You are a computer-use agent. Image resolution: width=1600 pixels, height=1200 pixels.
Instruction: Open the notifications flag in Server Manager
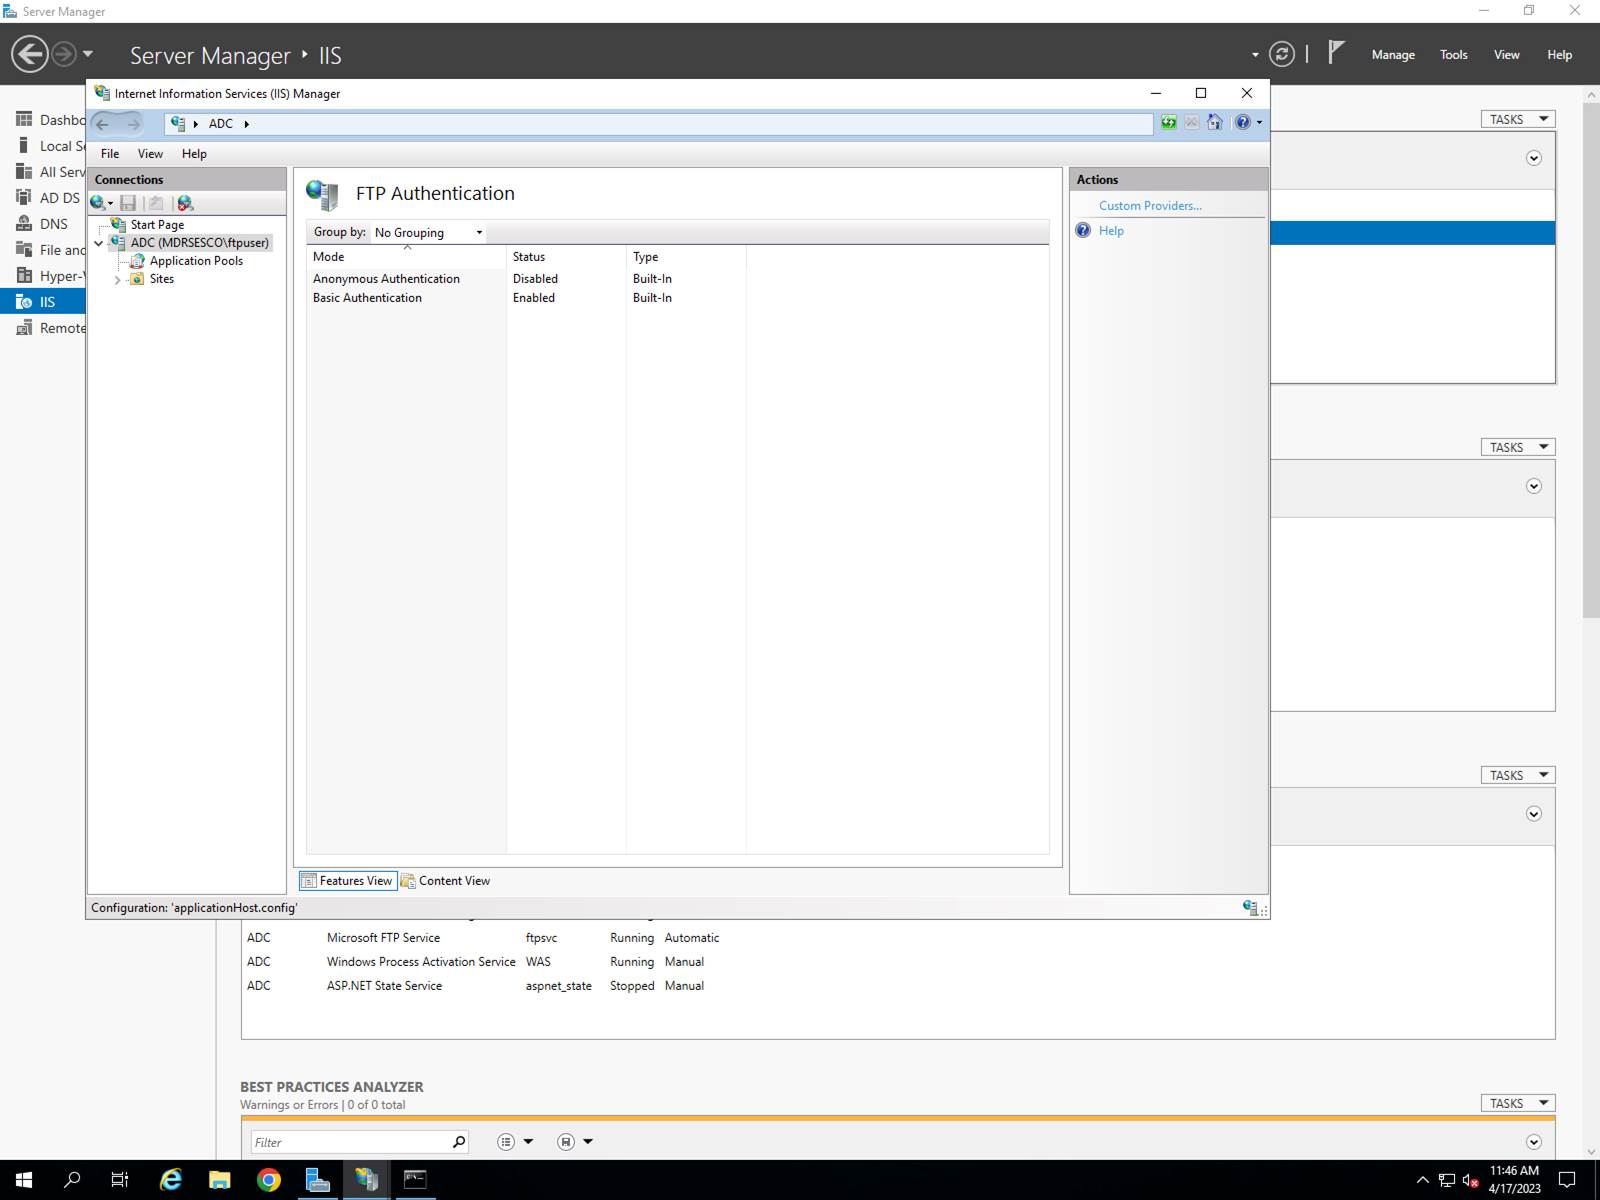(1336, 52)
